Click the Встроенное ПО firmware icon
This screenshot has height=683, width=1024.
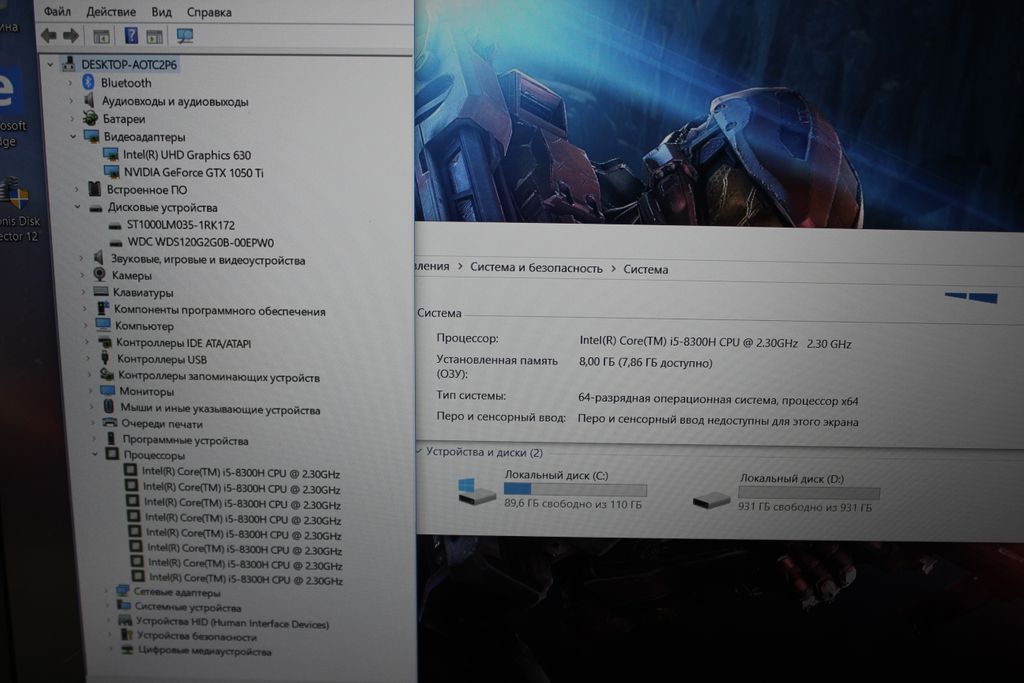point(95,189)
